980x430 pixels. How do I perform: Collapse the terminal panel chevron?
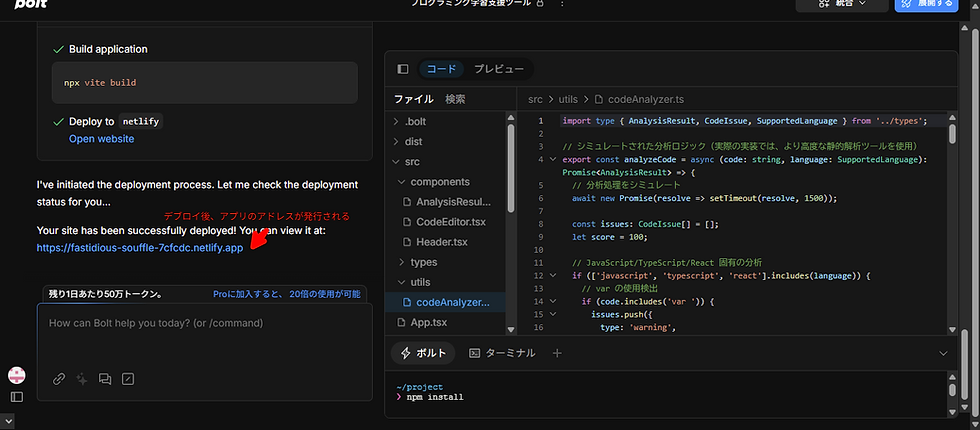(x=944, y=353)
